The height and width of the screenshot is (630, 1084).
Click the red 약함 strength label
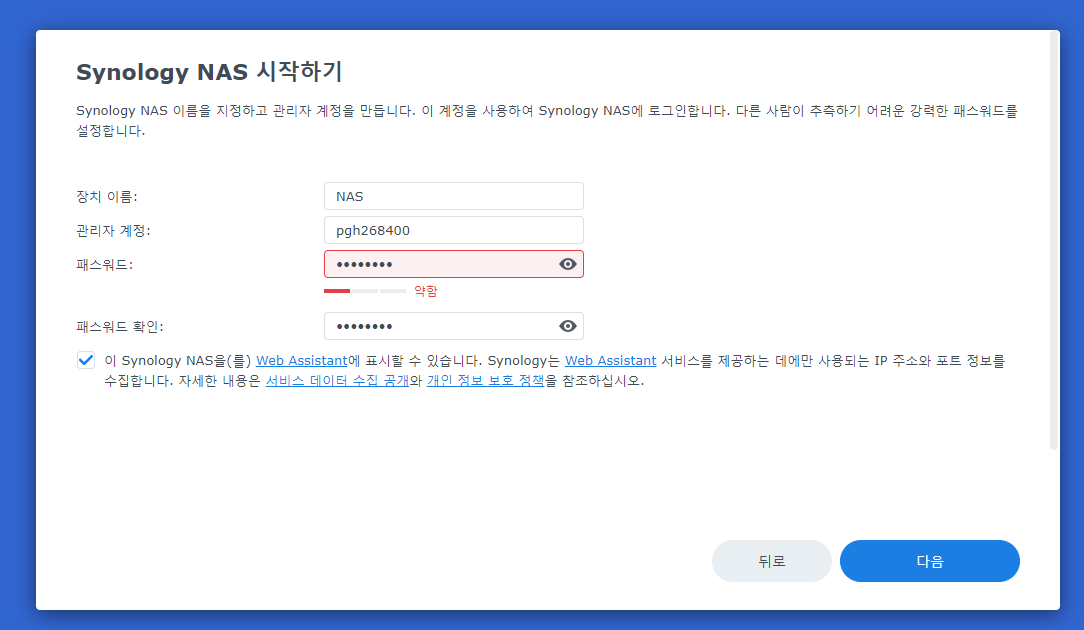click(x=426, y=291)
